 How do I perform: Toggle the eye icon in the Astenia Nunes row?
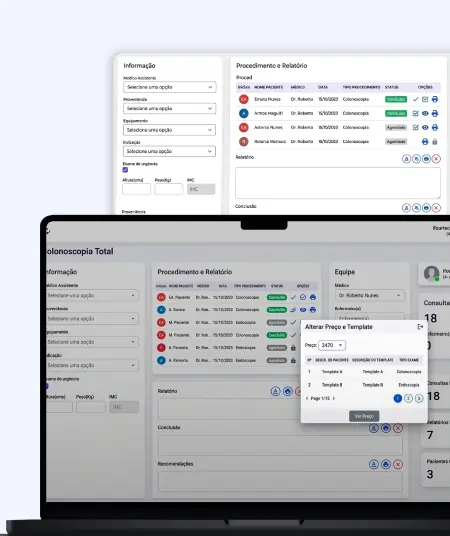[425, 127]
